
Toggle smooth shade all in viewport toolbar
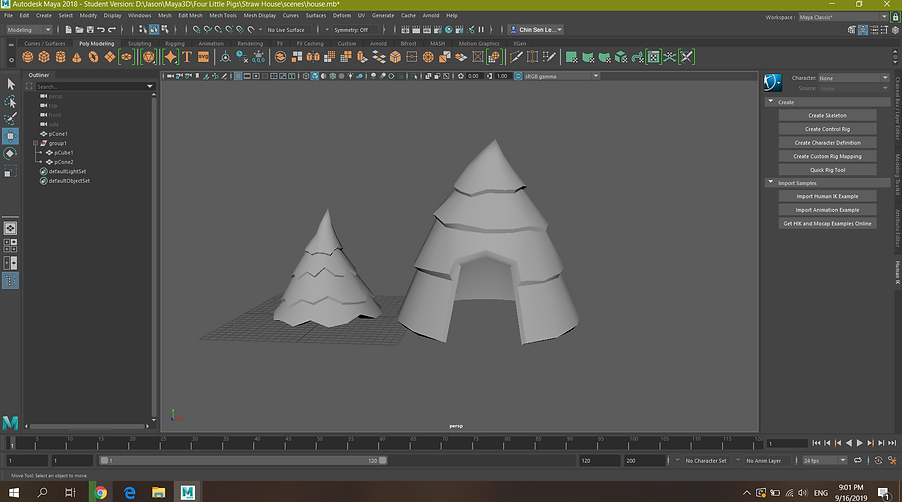point(315,76)
